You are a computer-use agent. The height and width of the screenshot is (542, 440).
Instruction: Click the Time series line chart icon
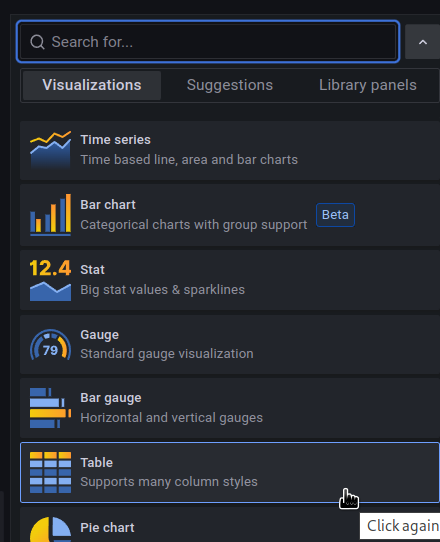pyautogui.click(x=50, y=150)
